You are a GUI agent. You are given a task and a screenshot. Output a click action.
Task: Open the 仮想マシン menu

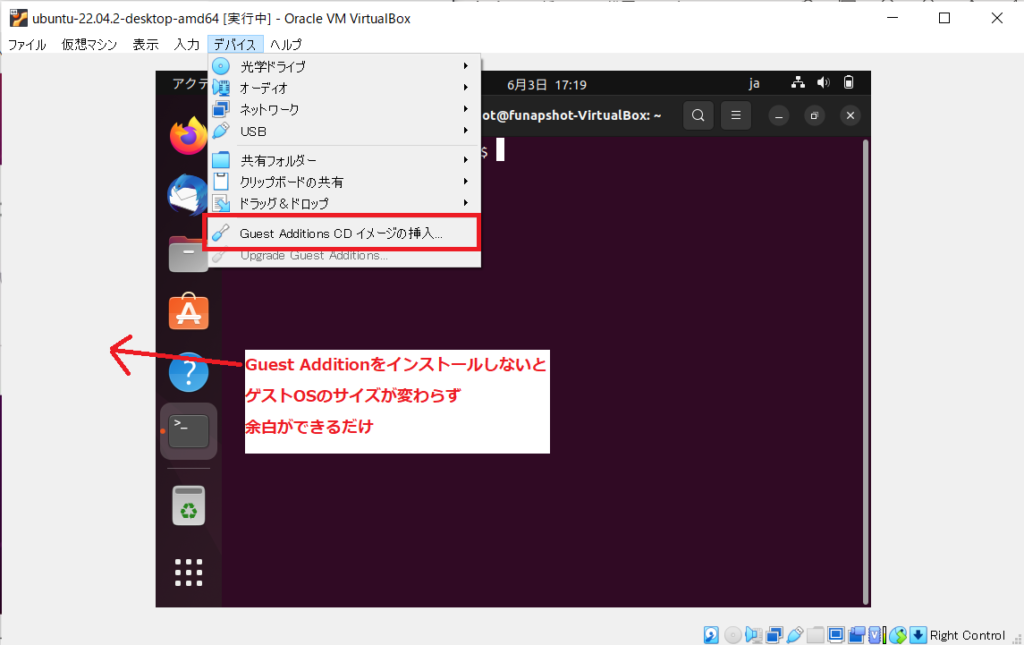click(x=89, y=44)
